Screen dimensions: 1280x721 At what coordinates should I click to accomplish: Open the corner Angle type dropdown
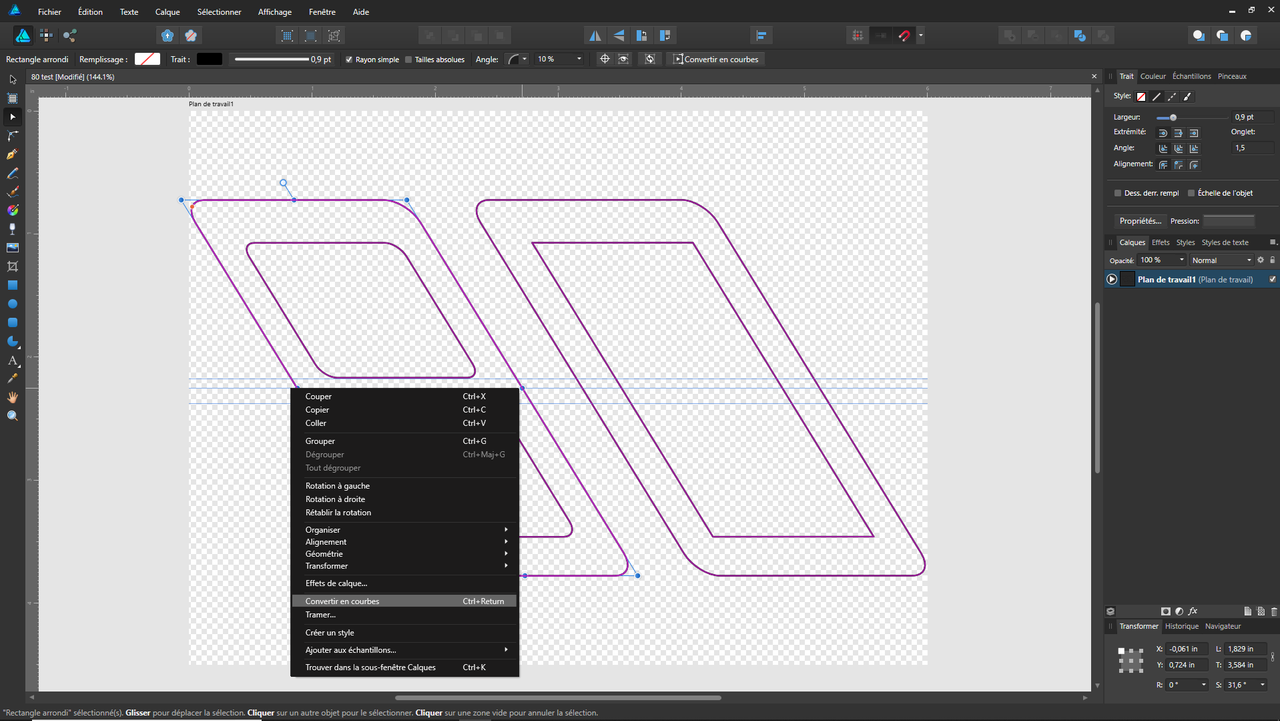pos(516,59)
